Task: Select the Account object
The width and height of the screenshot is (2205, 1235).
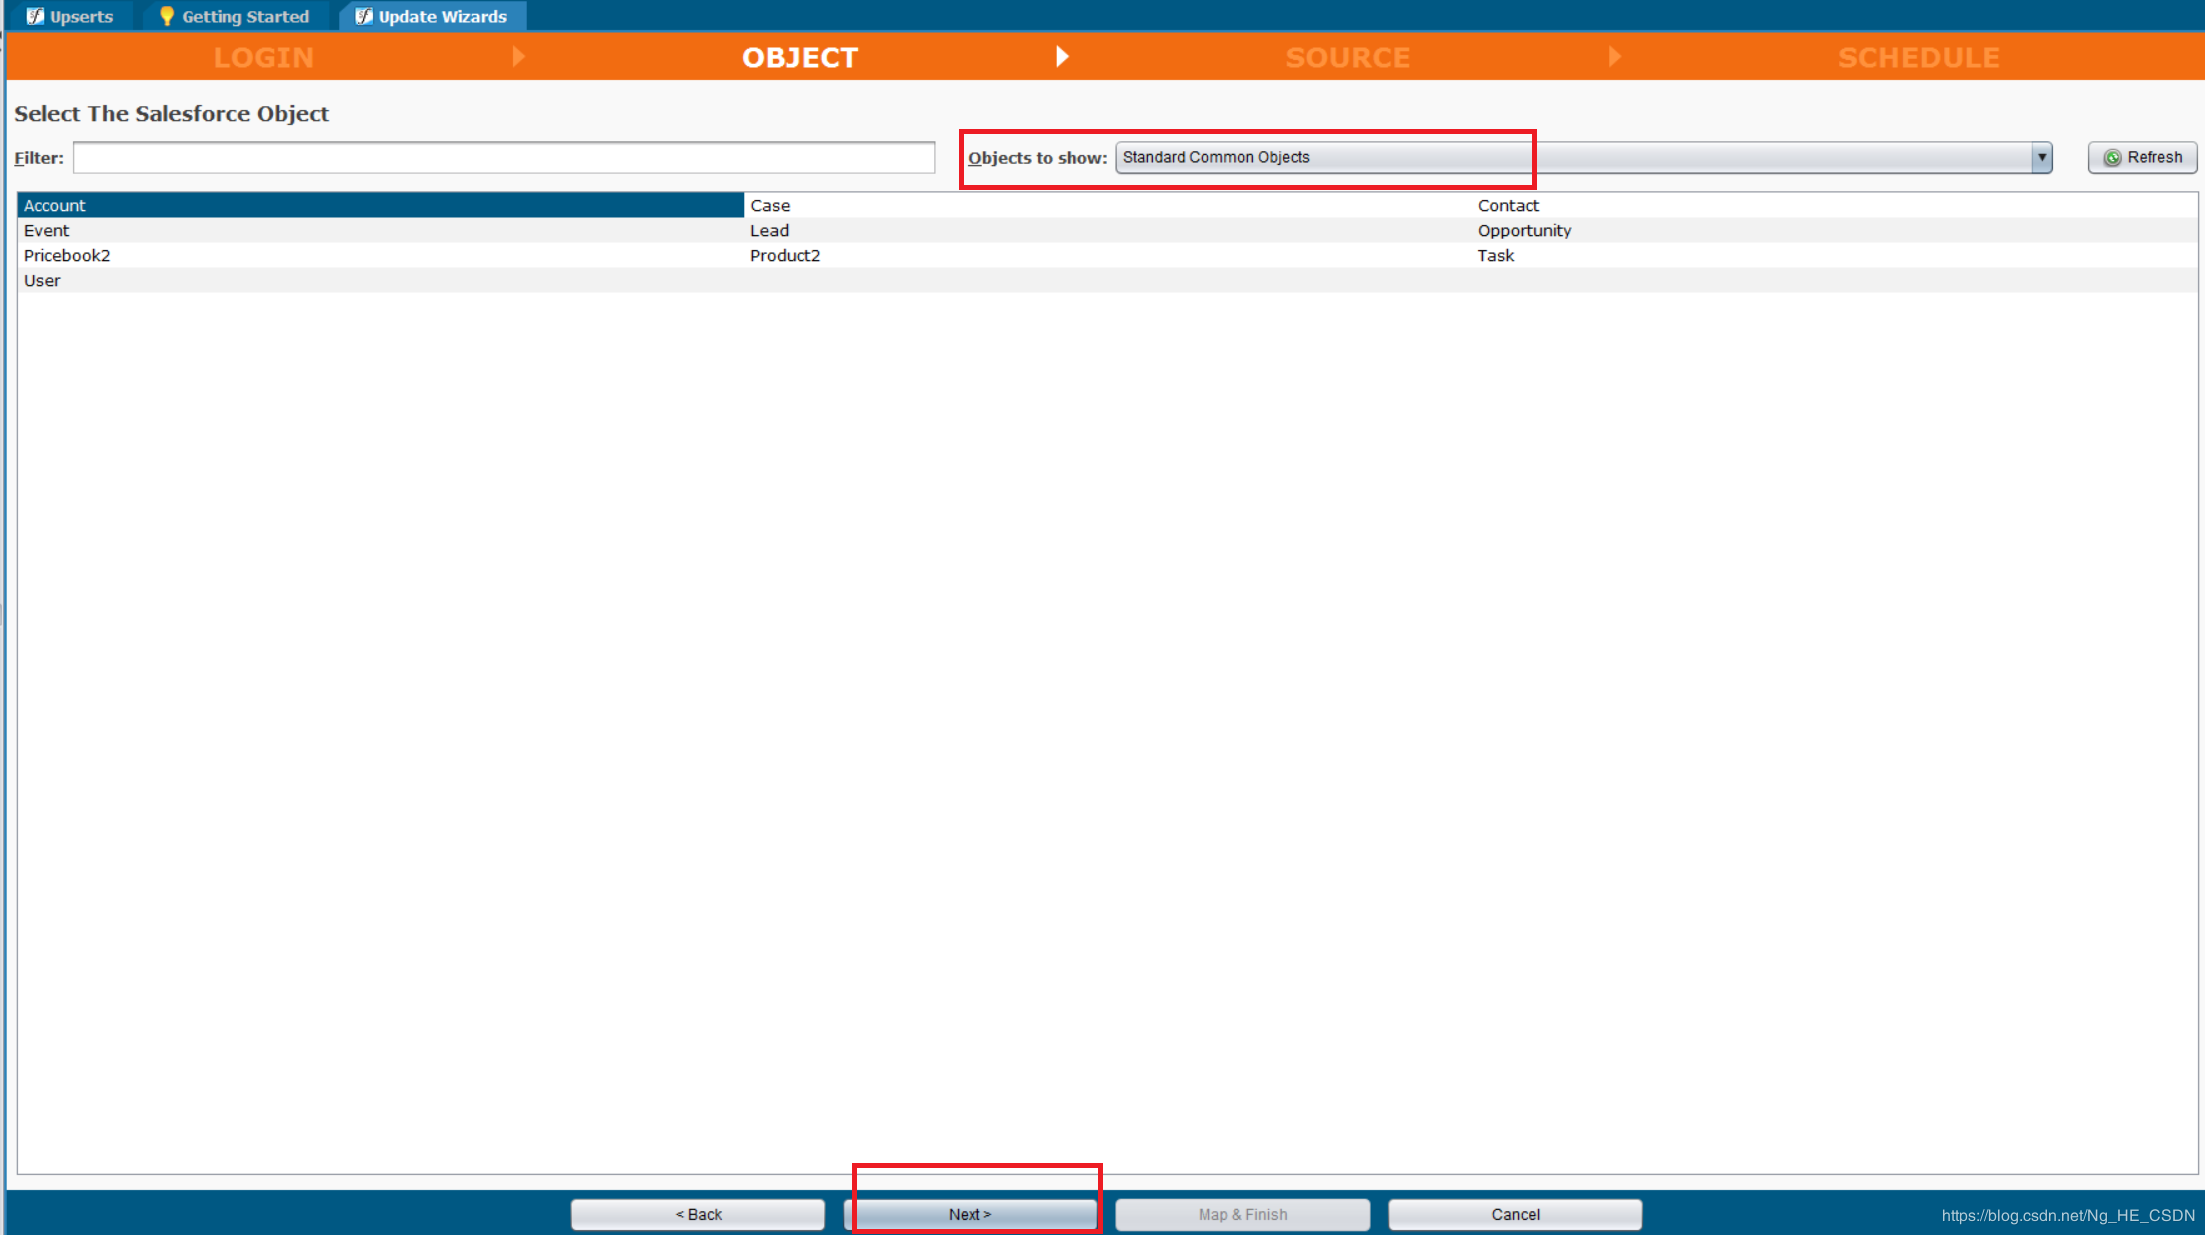Action: tap(380, 205)
